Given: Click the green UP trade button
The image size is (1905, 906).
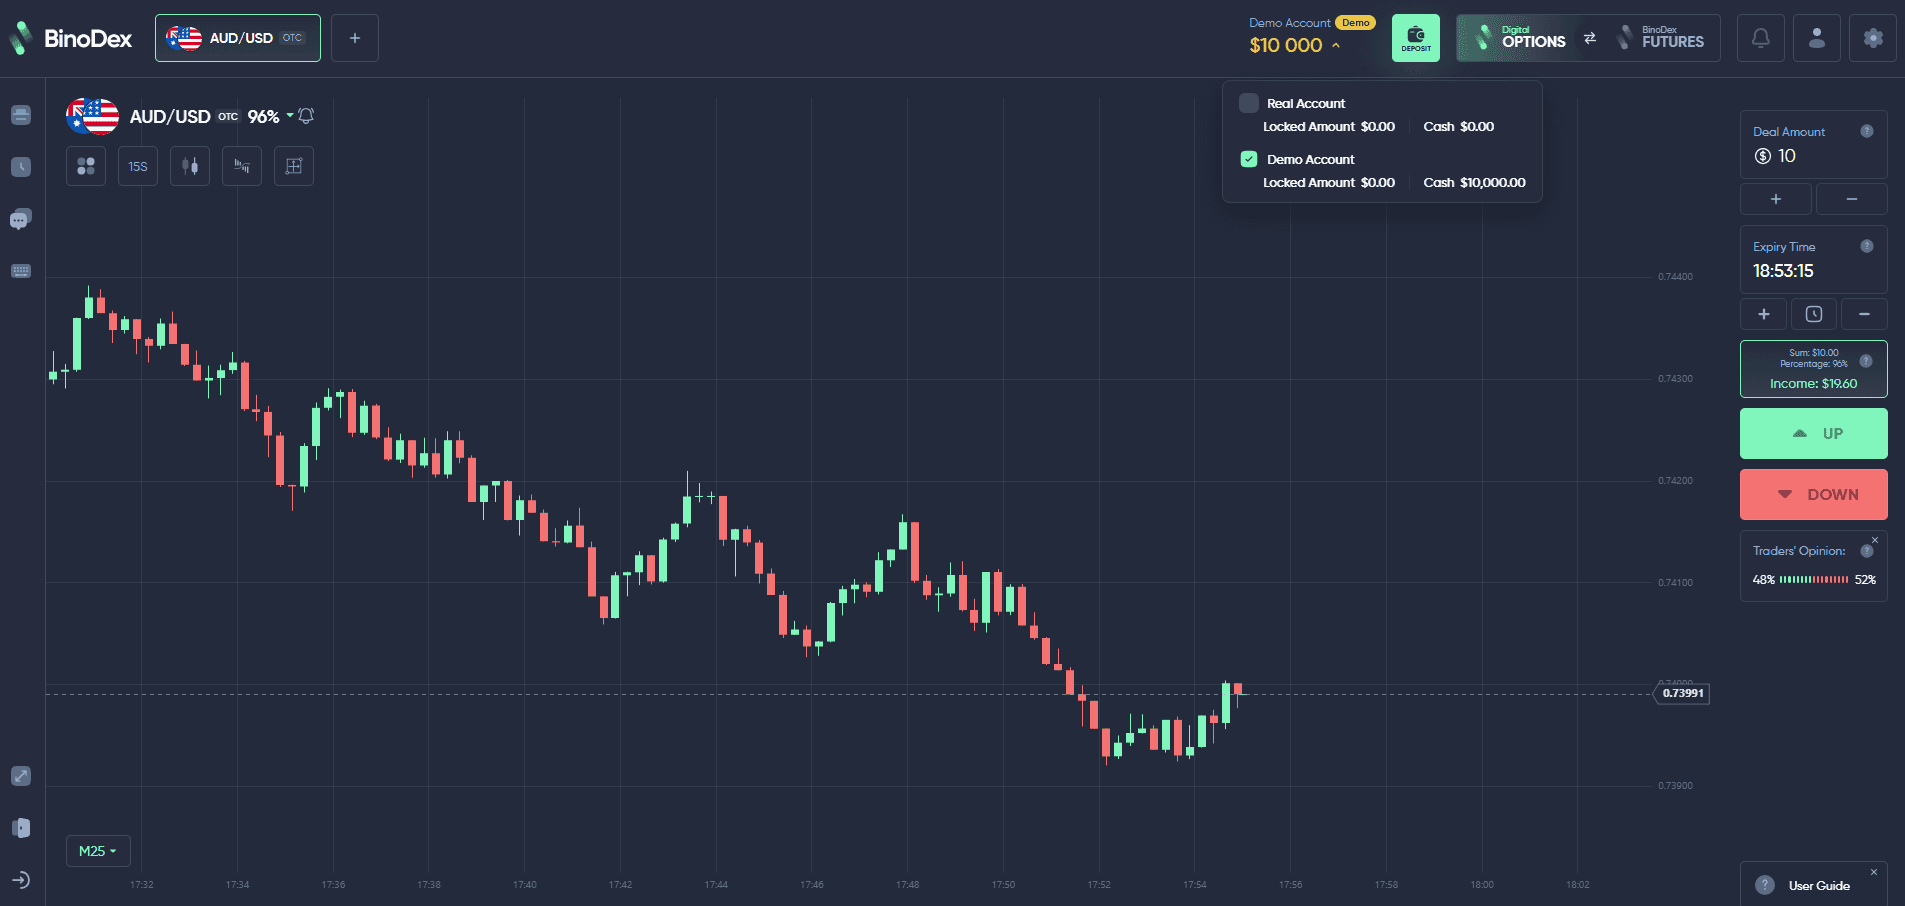Looking at the screenshot, I should coord(1814,433).
